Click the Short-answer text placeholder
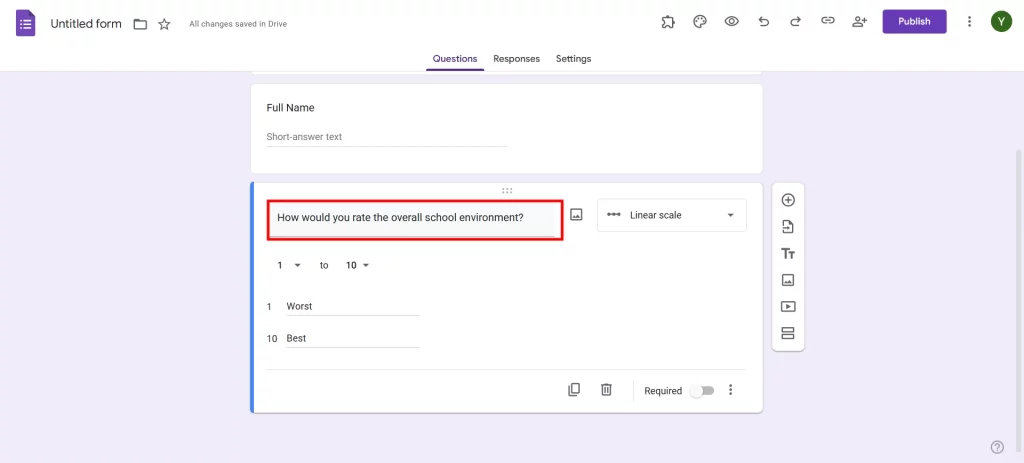The height and width of the screenshot is (463, 1024). click(304, 137)
